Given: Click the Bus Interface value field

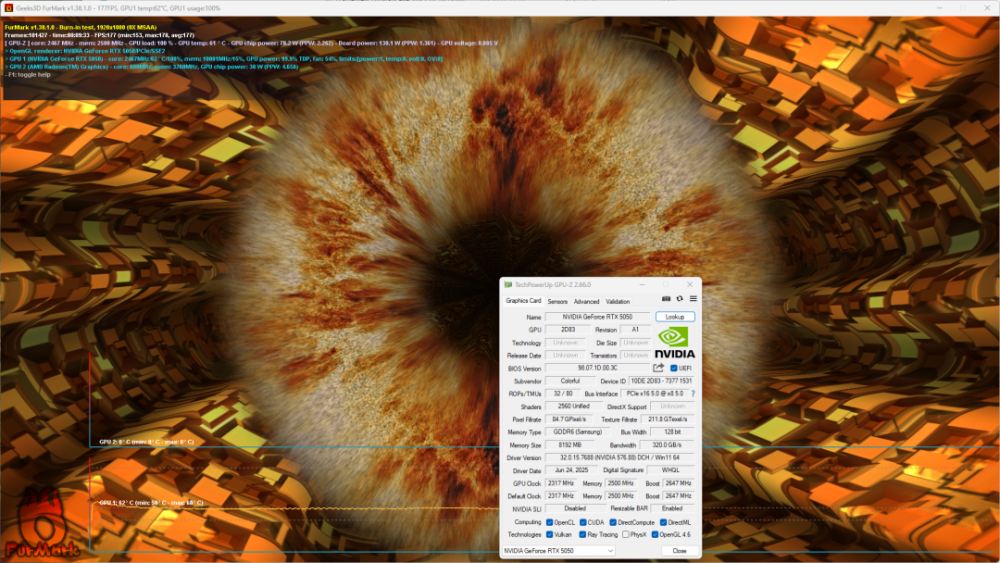Looking at the screenshot, I should 654,394.
